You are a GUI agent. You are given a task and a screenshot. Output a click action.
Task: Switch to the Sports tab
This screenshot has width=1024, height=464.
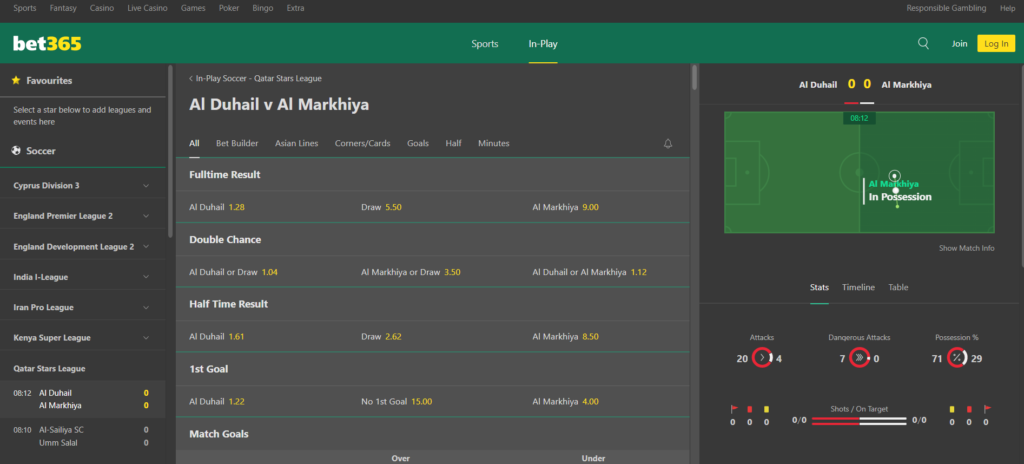tap(485, 44)
